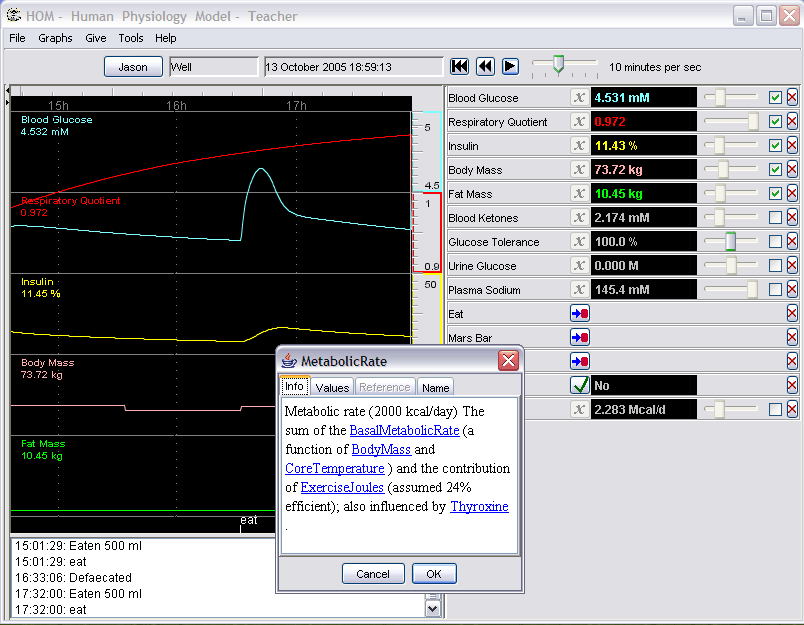Click the variable icon beside Blood Glucose
The width and height of the screenshot is (804, 625).
[x=579, y=98]
